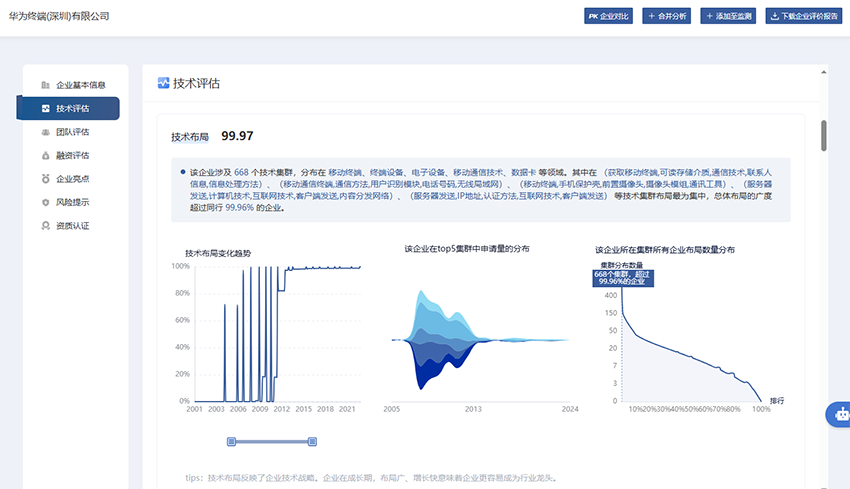The width and height of the screenshot is (850, 489).
Task: Click the 排行 axis label
Action: (x=777, y=401)
